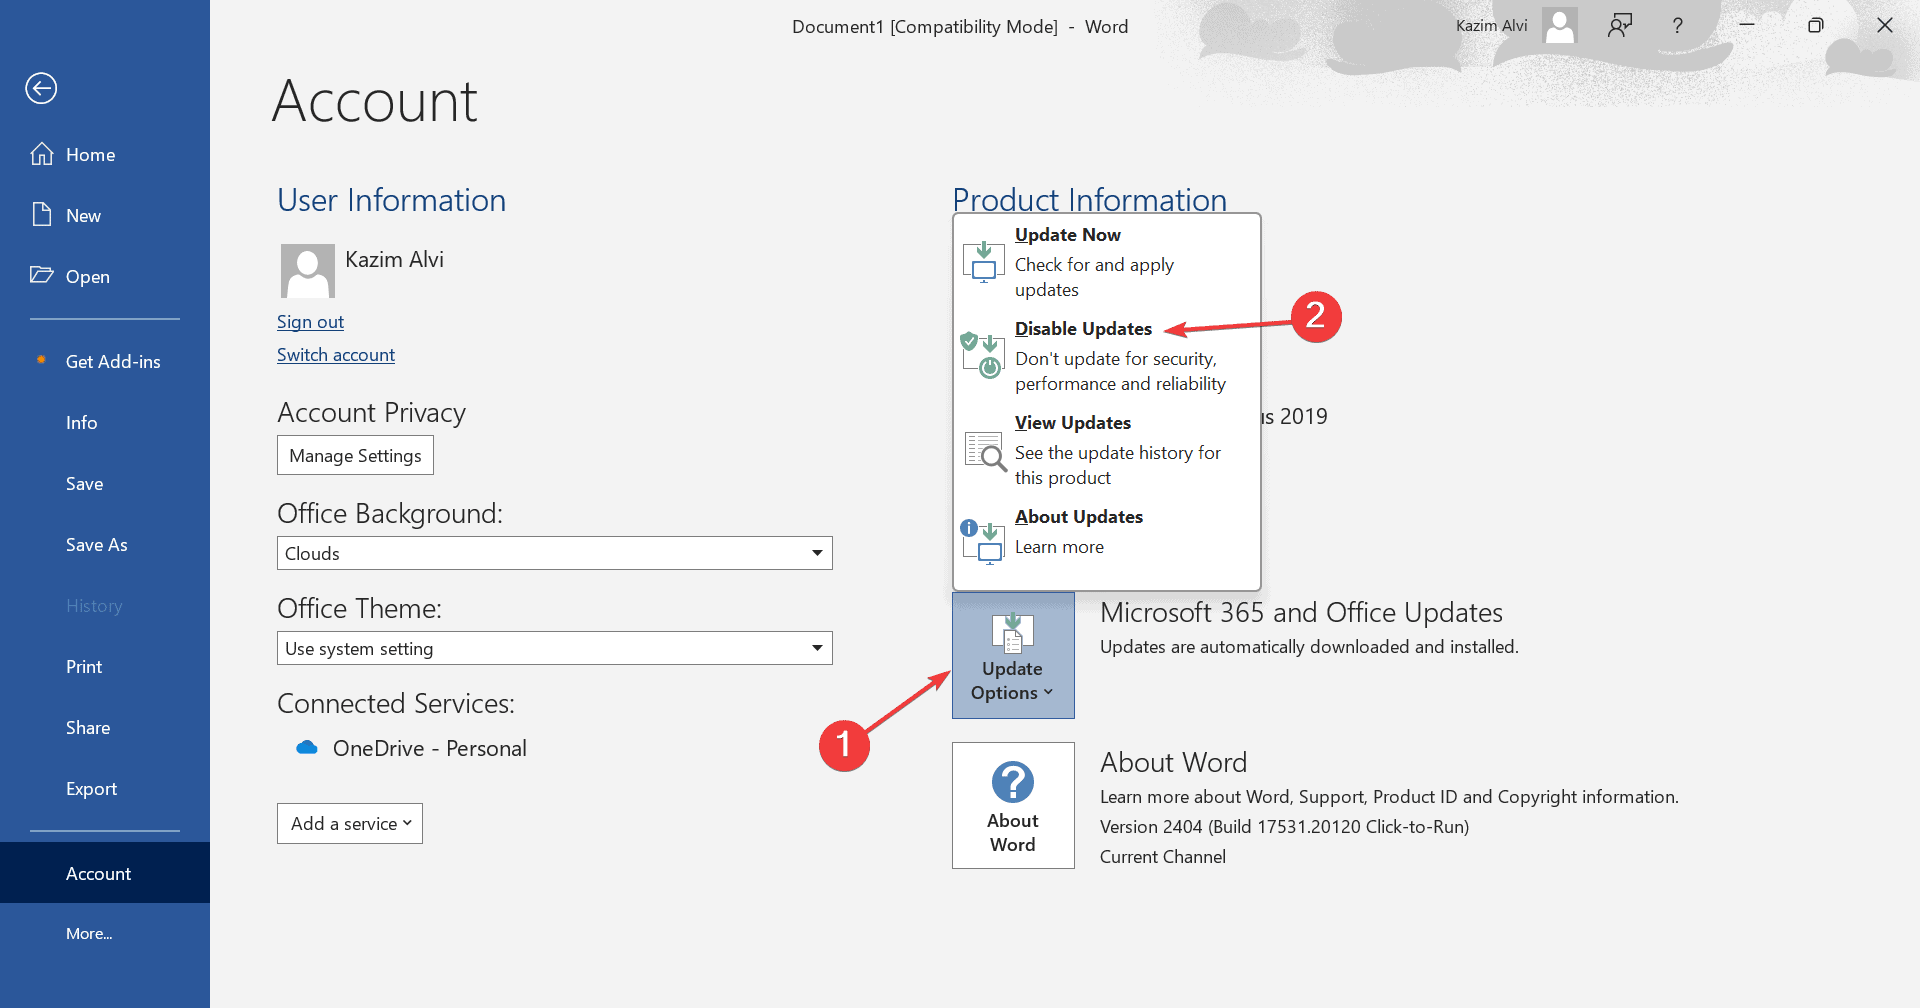Click the back arrow icon in sidebar

click(x=41, y=88)
